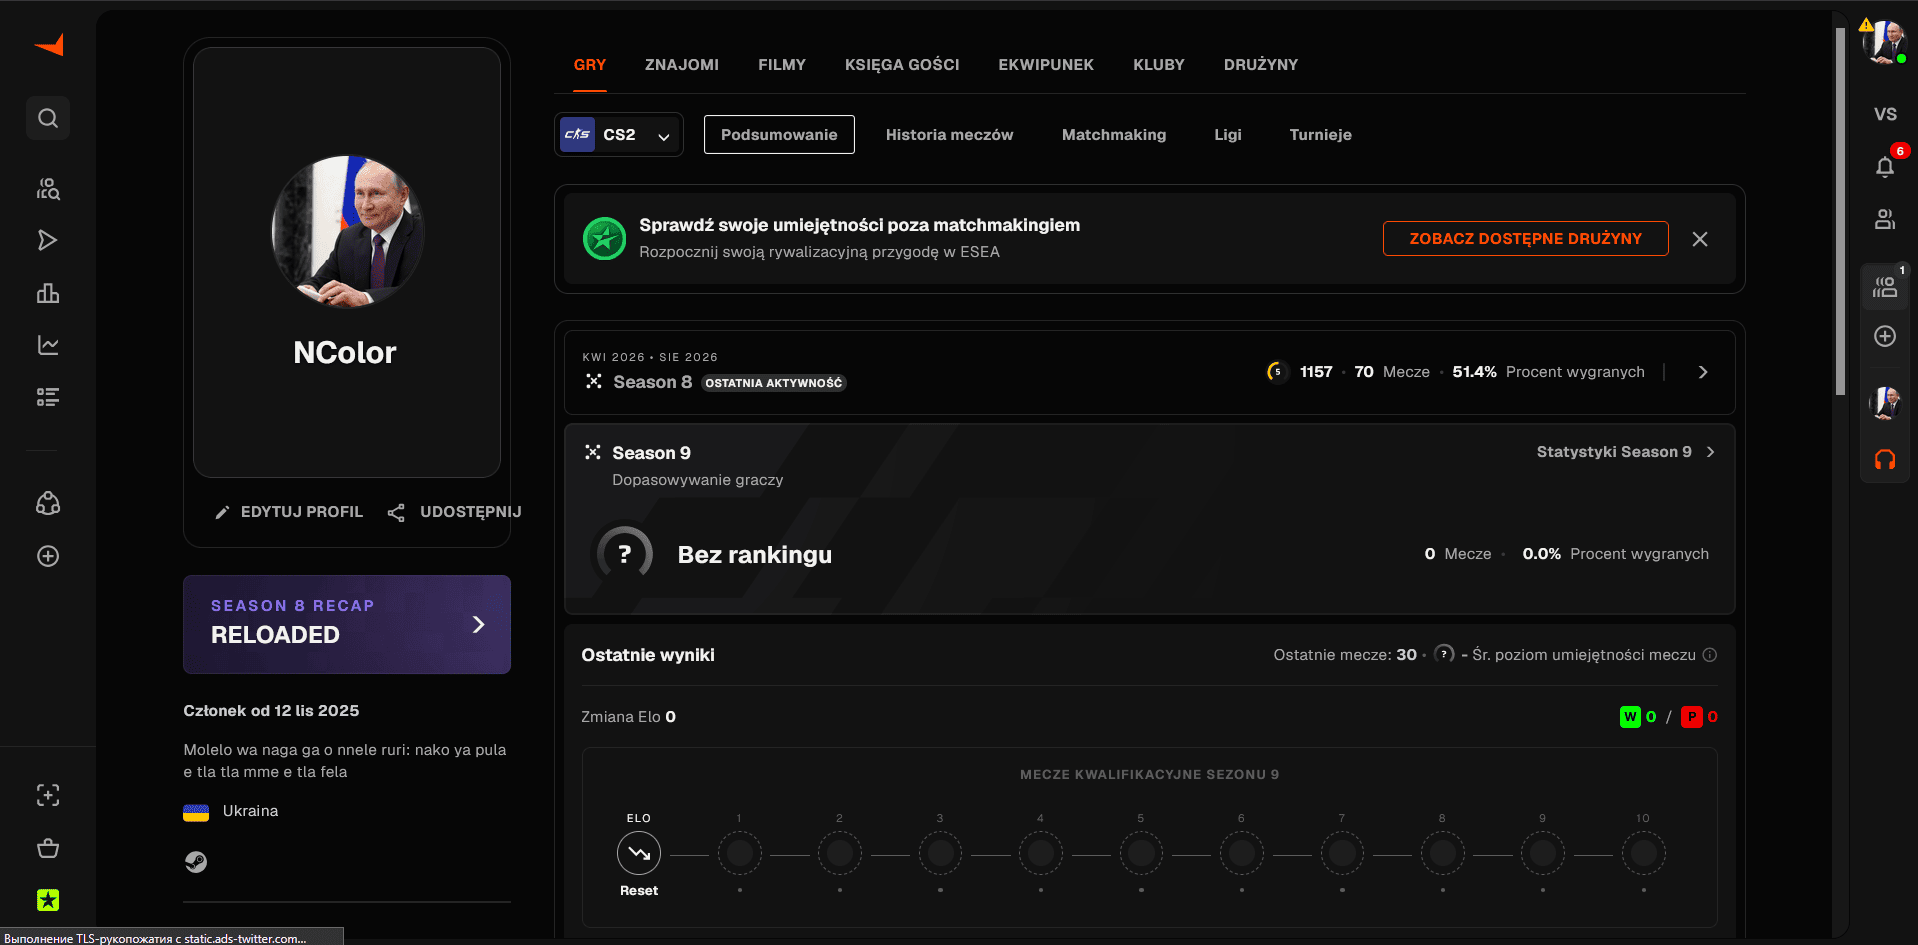Click ZOBACZ DOSTĘPNE DRUŻYNY button
The image size is (1918, 945).
[x=1526, y=239]
